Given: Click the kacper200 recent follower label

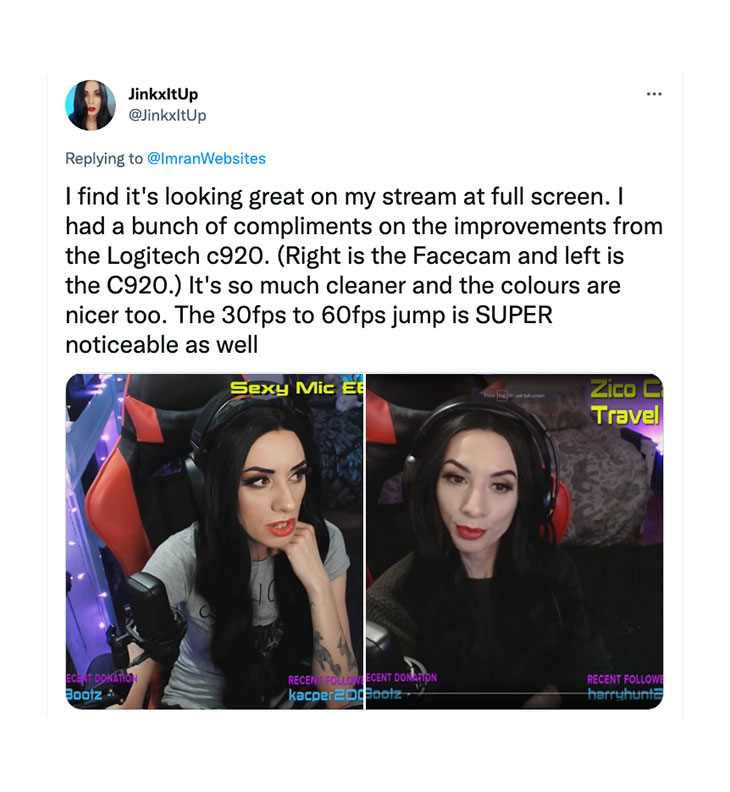Looking at the screenshot, I should (x=325, y=695).
